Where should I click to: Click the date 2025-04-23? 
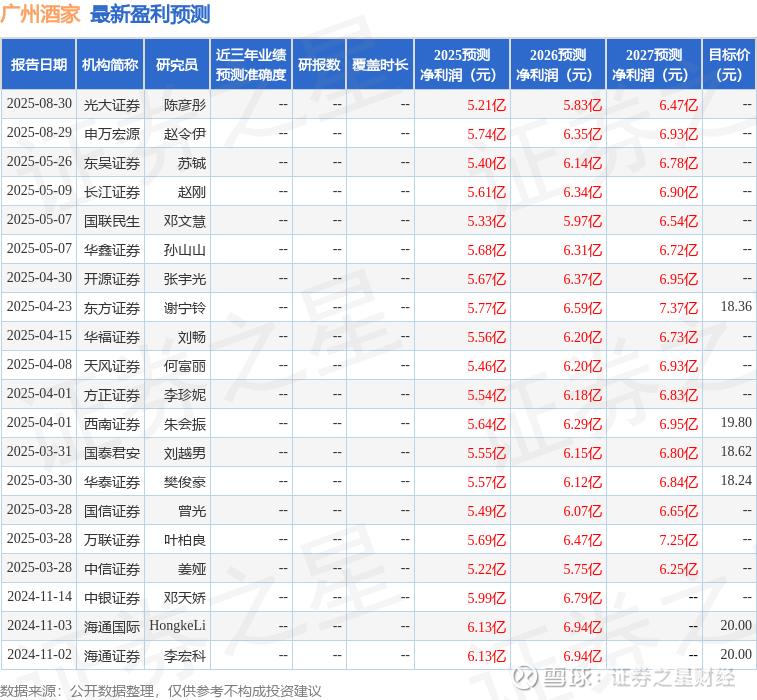(x=39, y=307)
